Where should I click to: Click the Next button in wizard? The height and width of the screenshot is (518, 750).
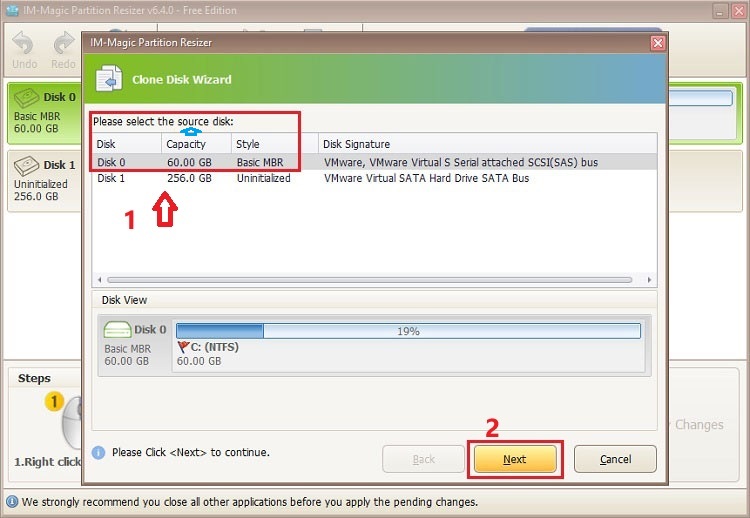coord(515,459)
